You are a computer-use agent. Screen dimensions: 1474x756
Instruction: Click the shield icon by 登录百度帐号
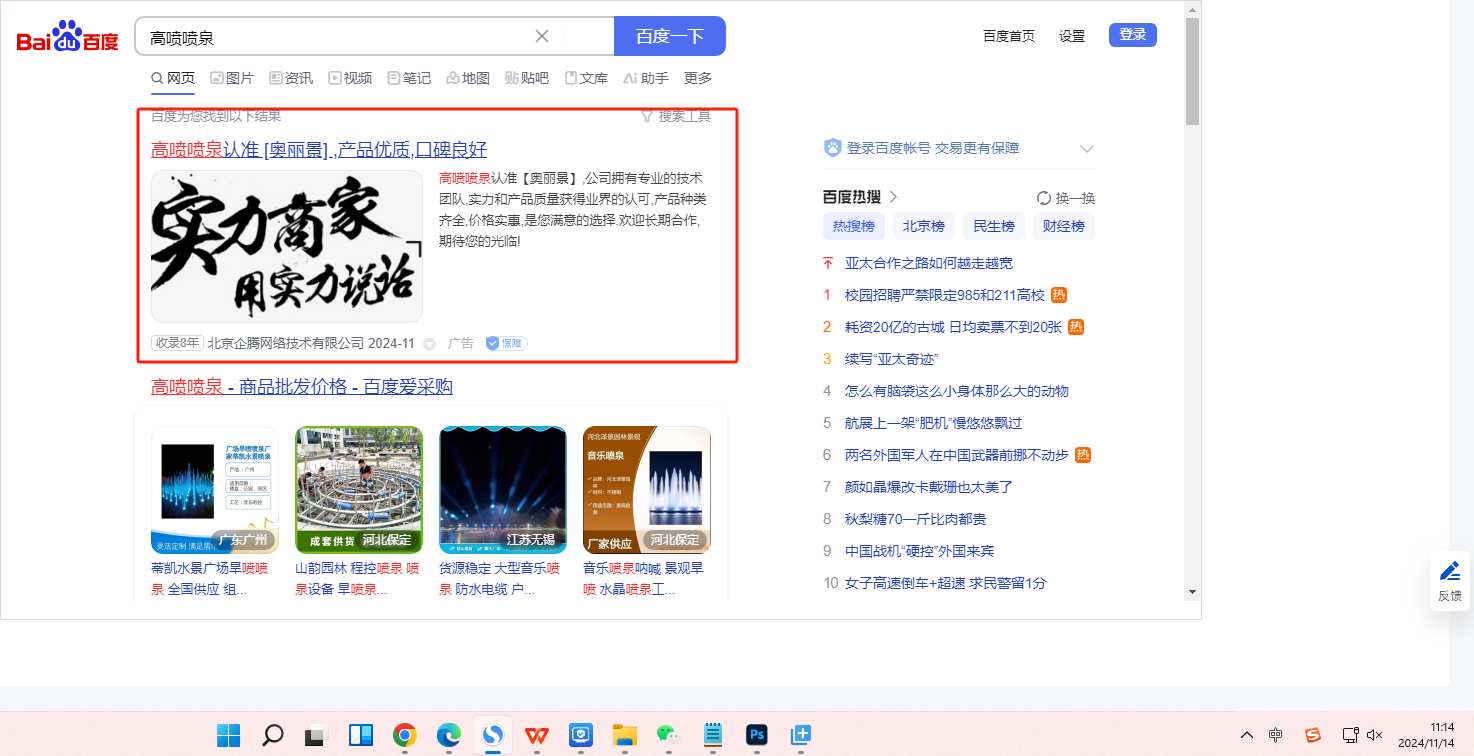[832, 148]
